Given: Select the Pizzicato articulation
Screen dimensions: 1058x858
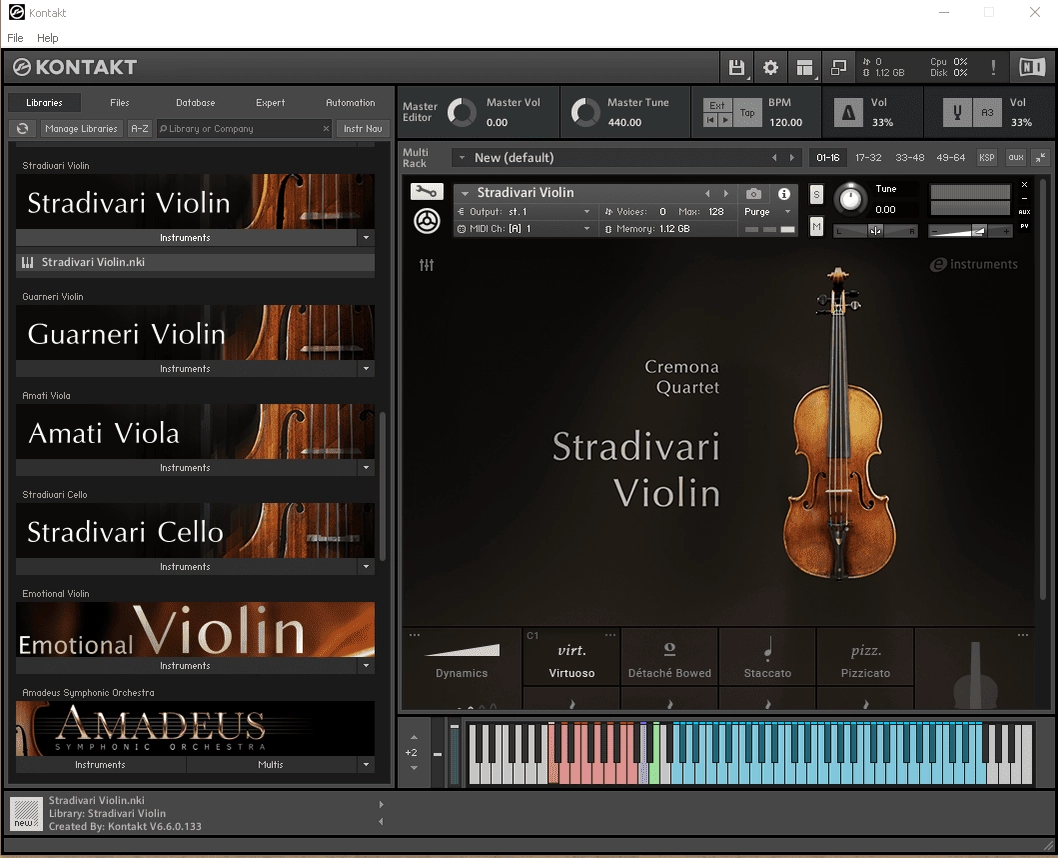Looking at the screenshot, I should point(865,658).
